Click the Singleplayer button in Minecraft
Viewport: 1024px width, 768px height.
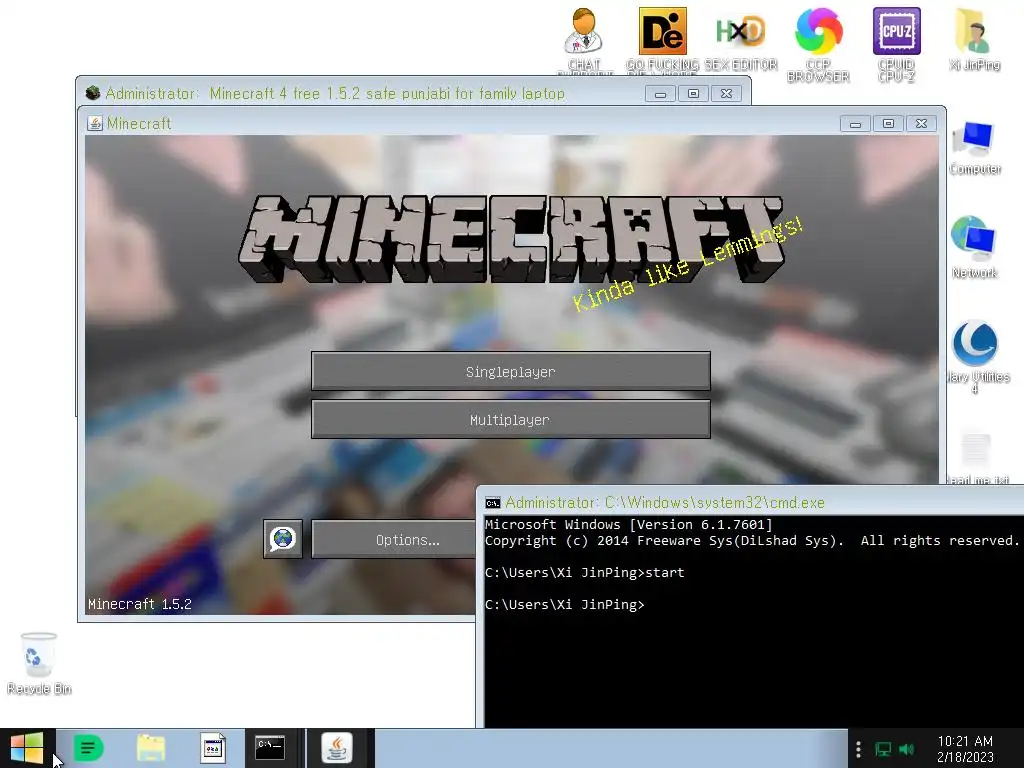[x=511, y=372]
